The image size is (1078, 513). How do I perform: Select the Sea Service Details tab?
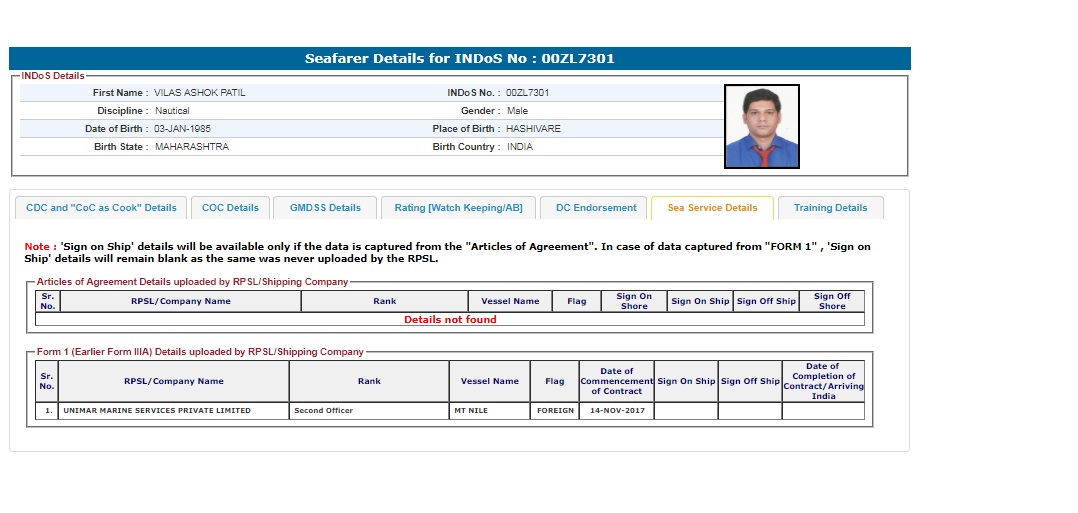pyautogui.click(x=712, y=208)
